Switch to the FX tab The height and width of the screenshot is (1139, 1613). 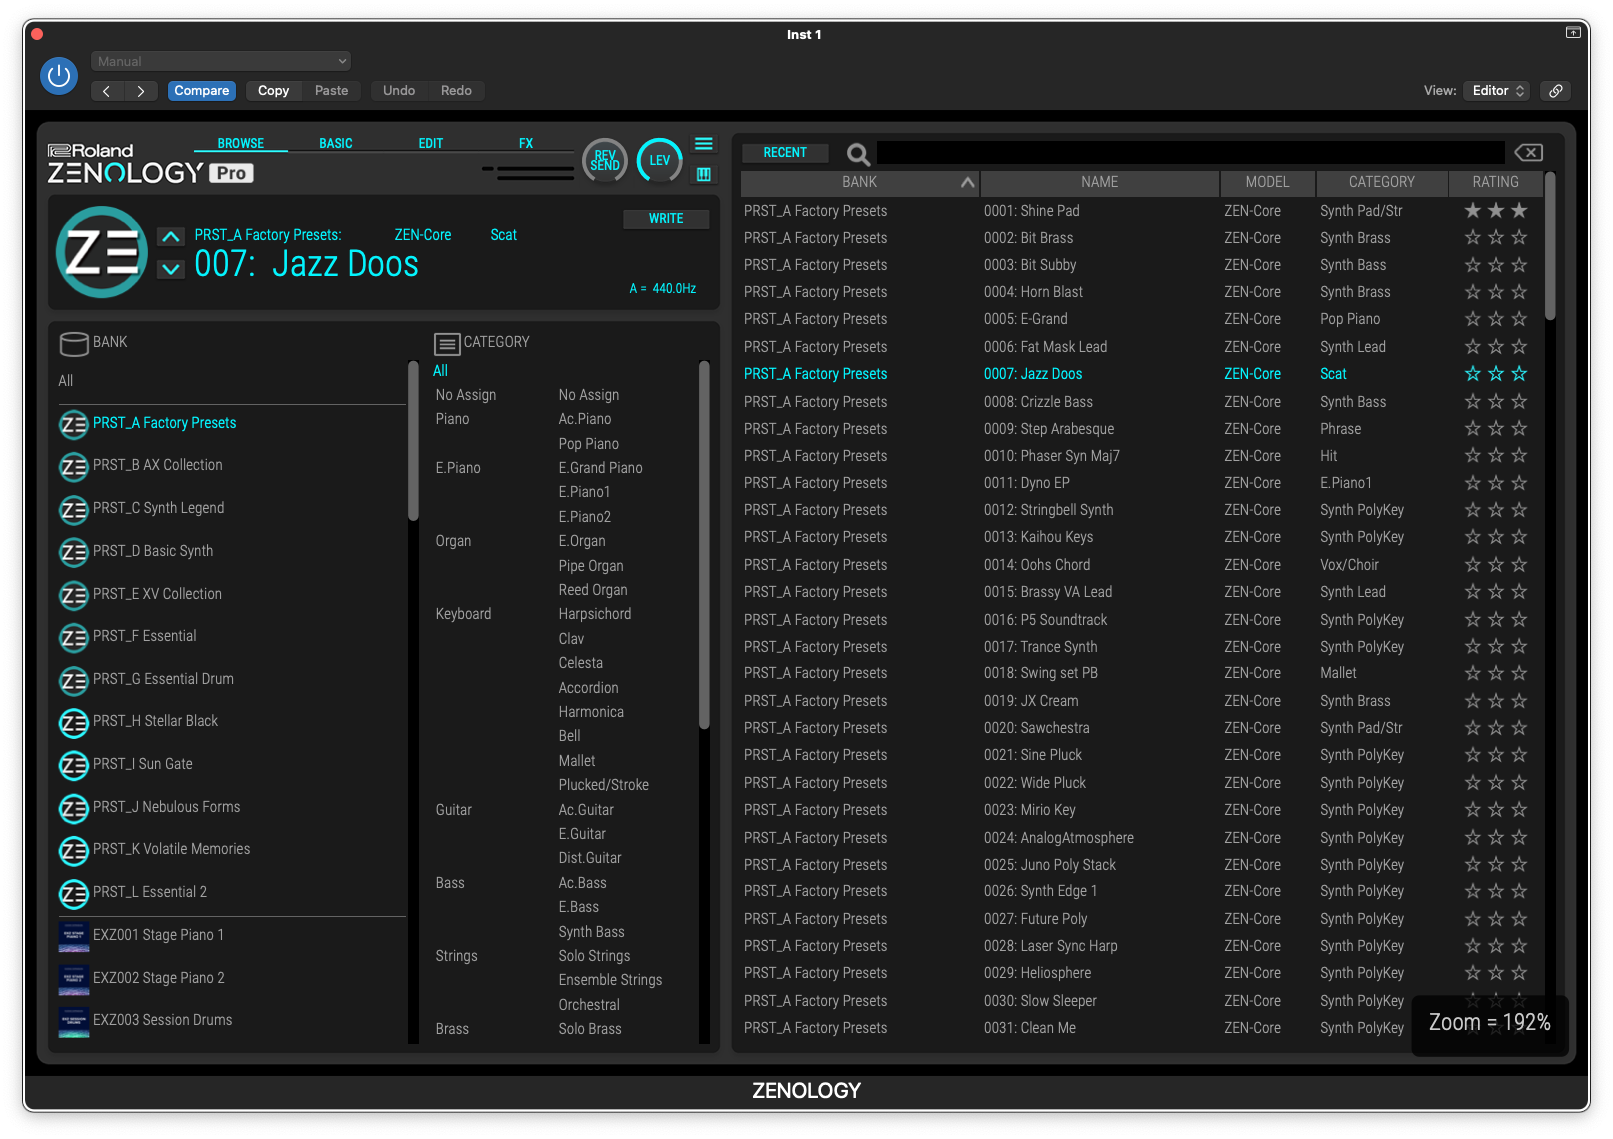(x=526, y=144)
